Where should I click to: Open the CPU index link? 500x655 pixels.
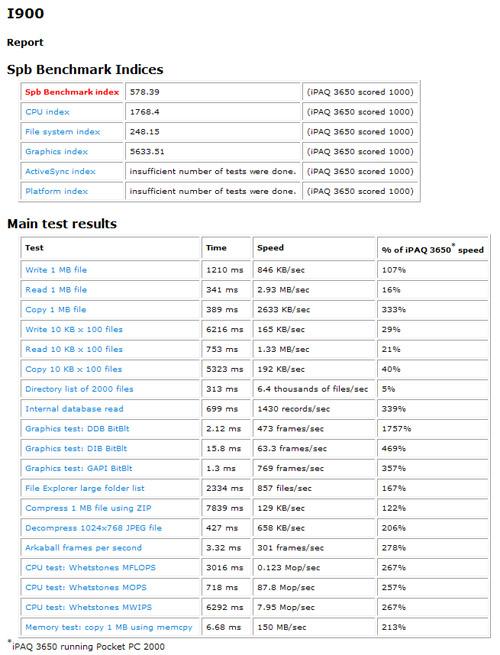point(47,112)
